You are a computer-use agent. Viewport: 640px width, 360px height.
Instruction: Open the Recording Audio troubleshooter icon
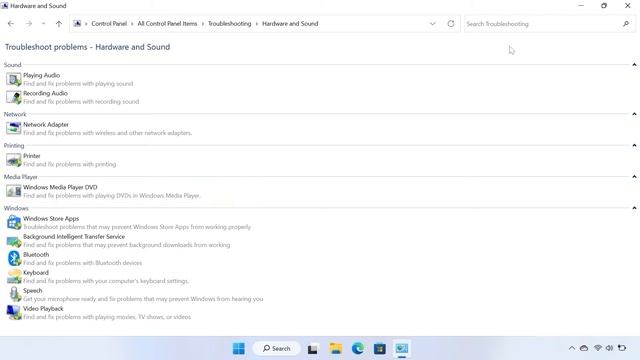[x=13, y=97]
